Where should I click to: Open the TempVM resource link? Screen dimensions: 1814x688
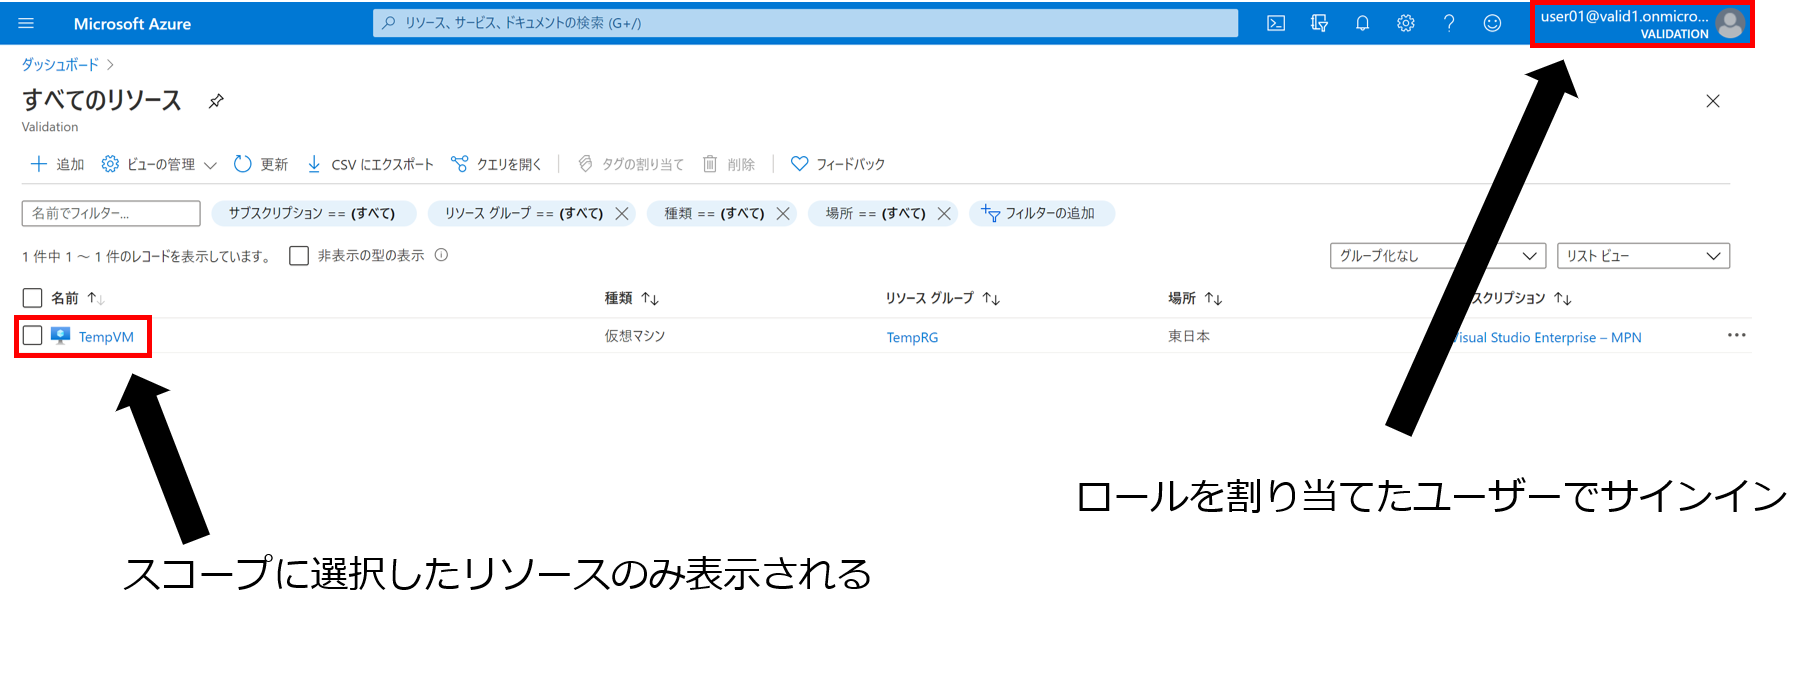[106, 337]
